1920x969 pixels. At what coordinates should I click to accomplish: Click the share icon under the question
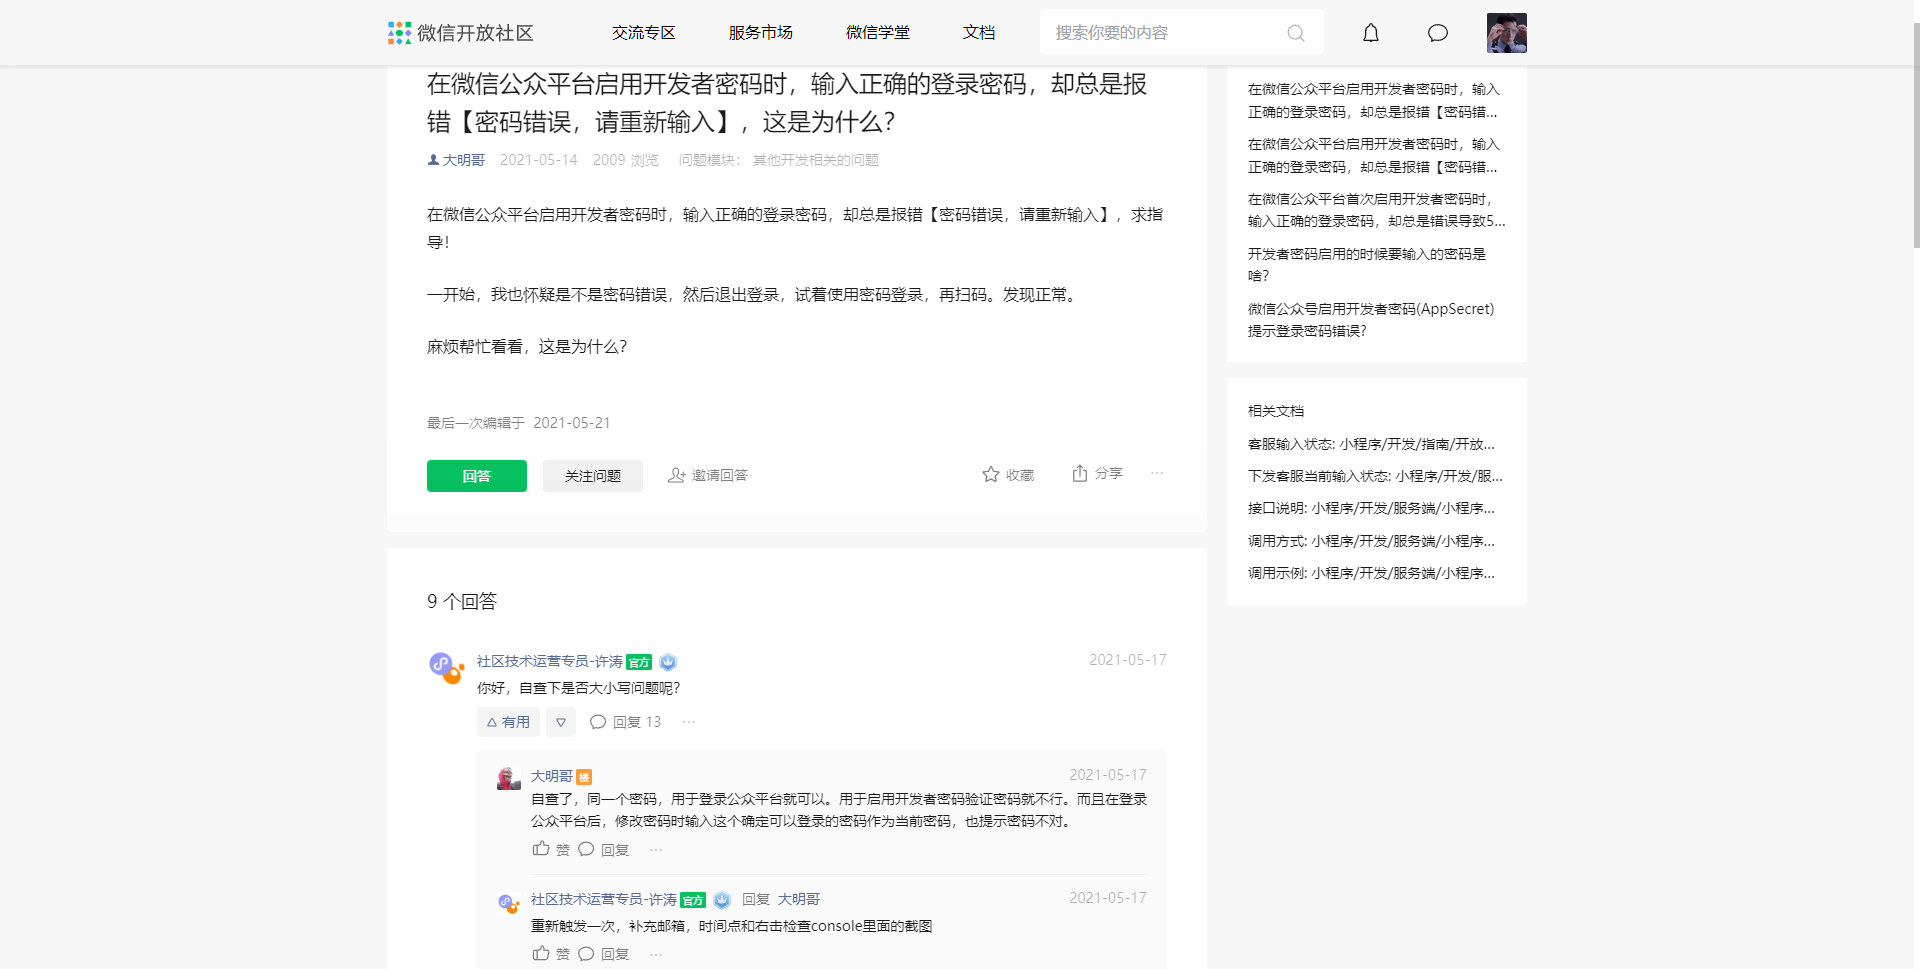click(1080, 473)
